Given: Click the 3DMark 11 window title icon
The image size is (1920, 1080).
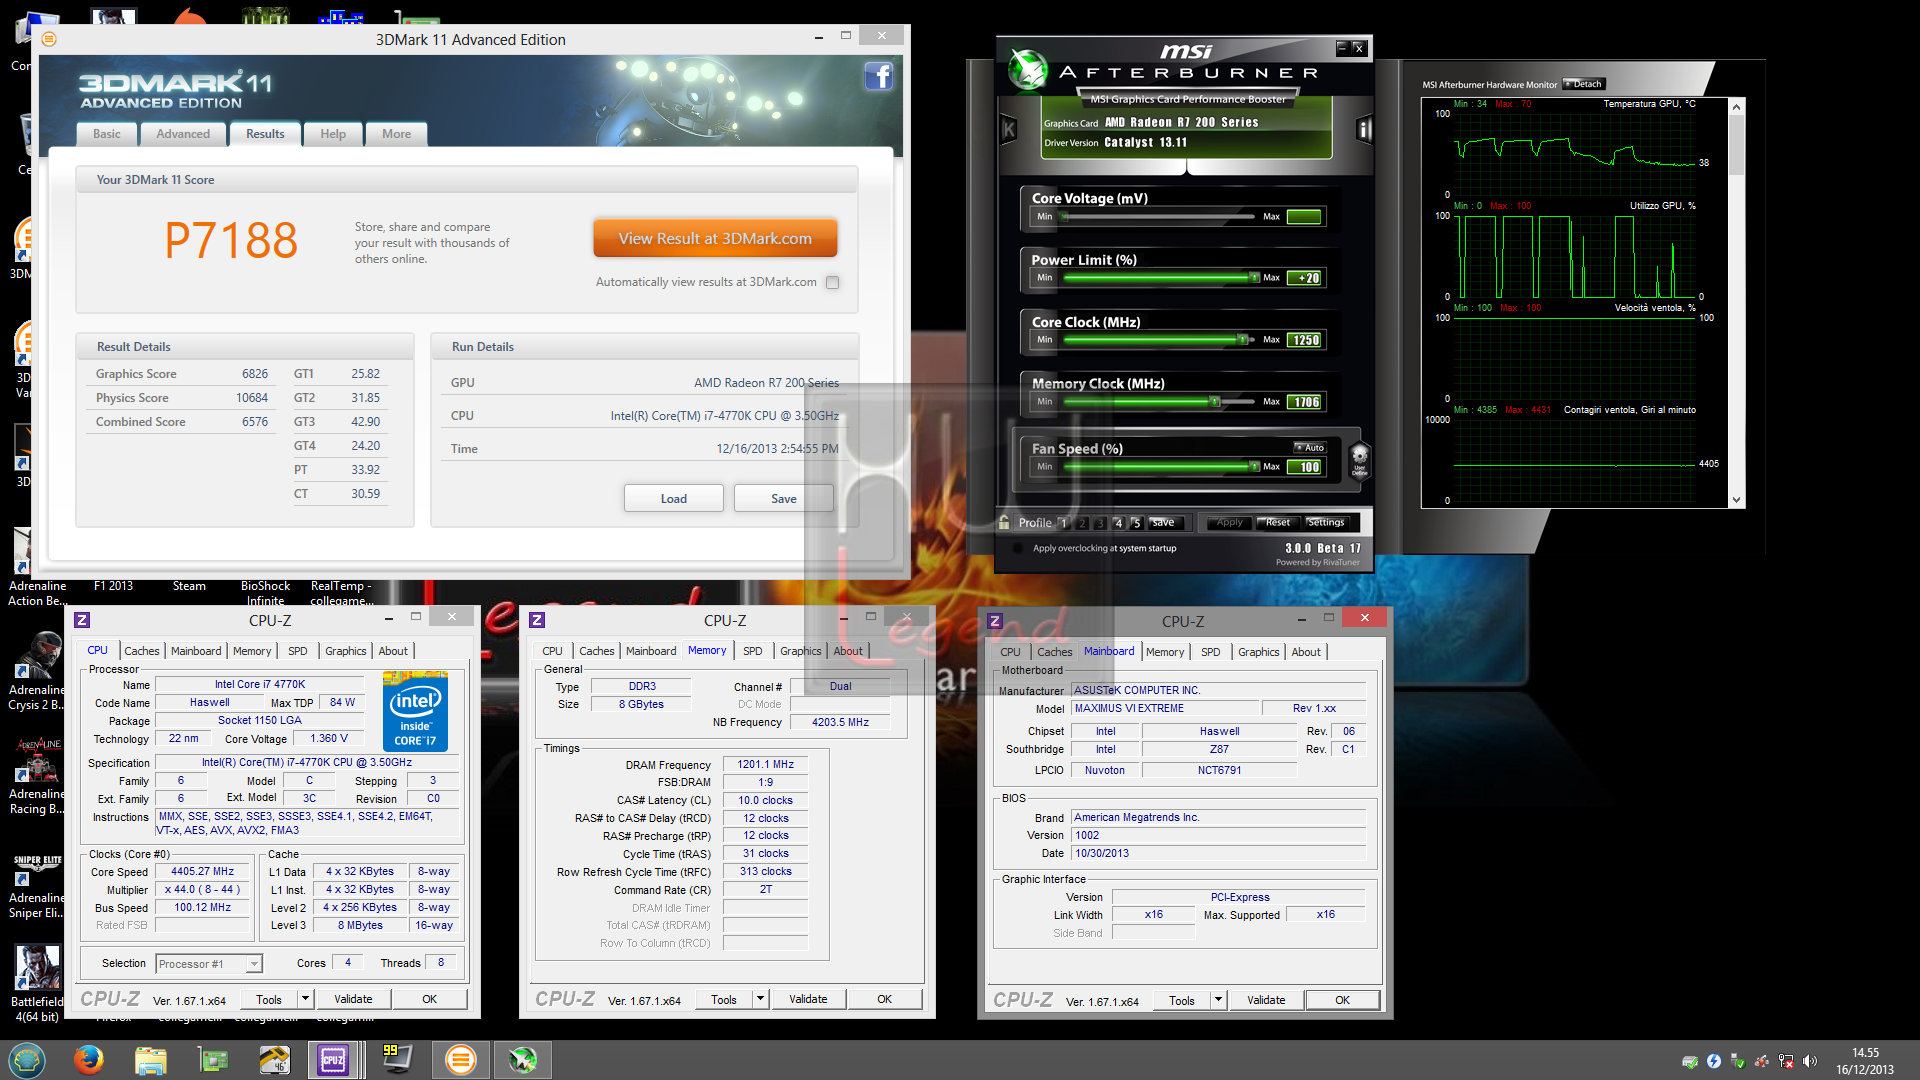Looking at the screenshot, I should pos(49,39).
